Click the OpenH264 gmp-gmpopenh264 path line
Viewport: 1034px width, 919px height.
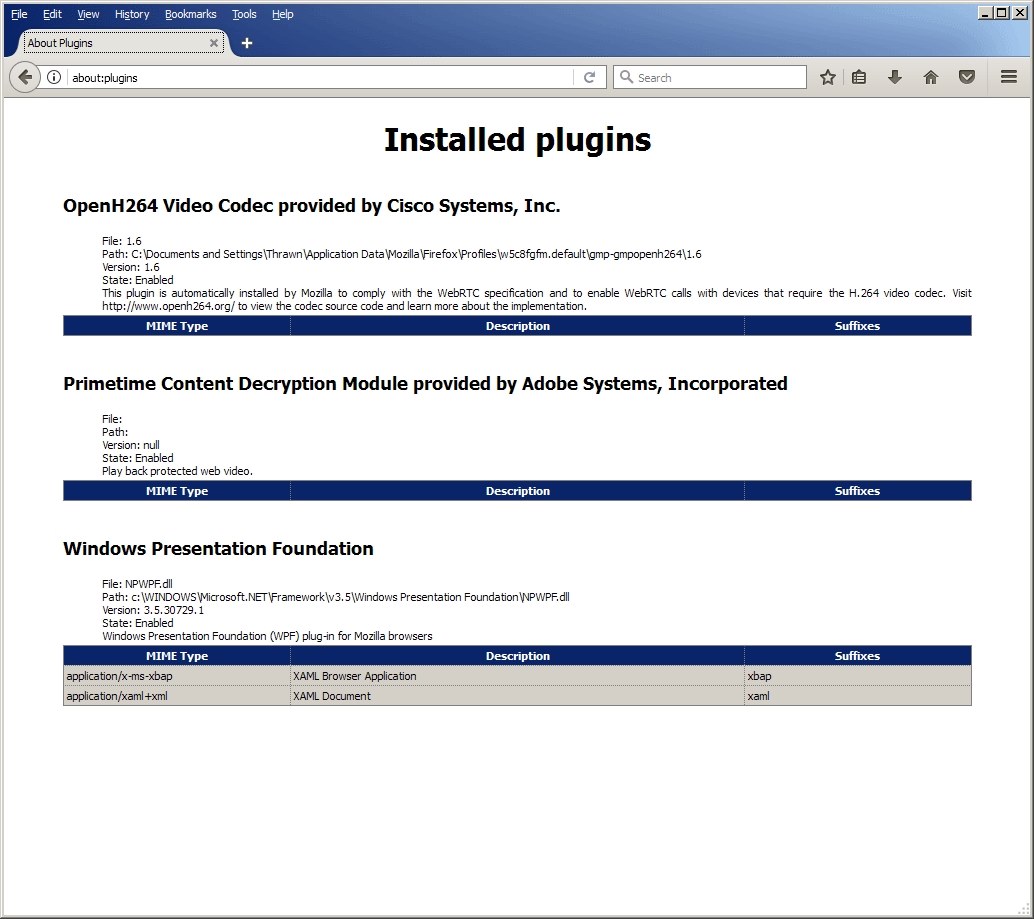point(402,254)
